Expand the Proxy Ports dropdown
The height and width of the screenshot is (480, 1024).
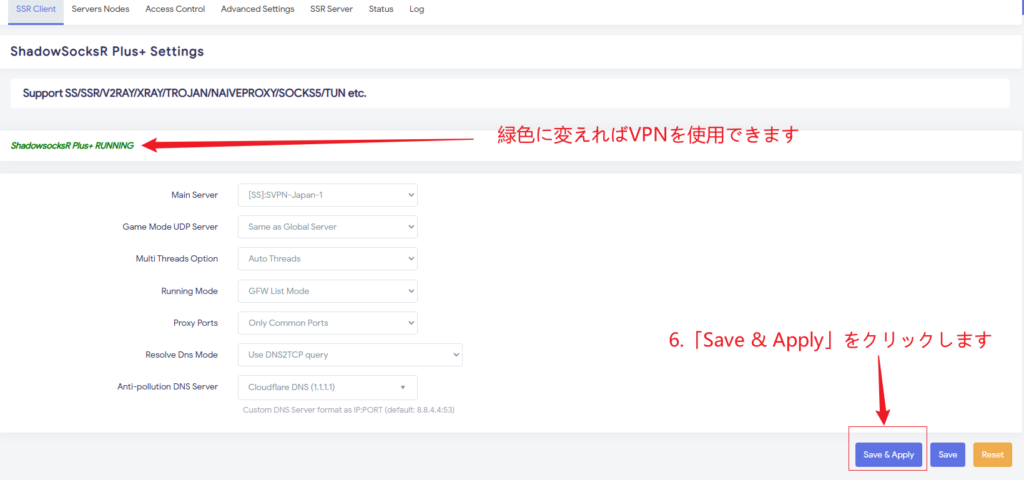click(327, 323)
